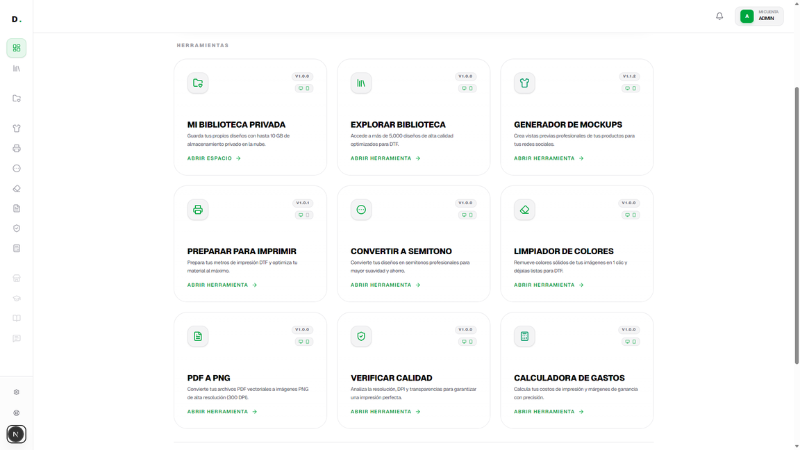
Task: Click comment counter on Calculadora de Gastos card
Action: click(631, 341)
